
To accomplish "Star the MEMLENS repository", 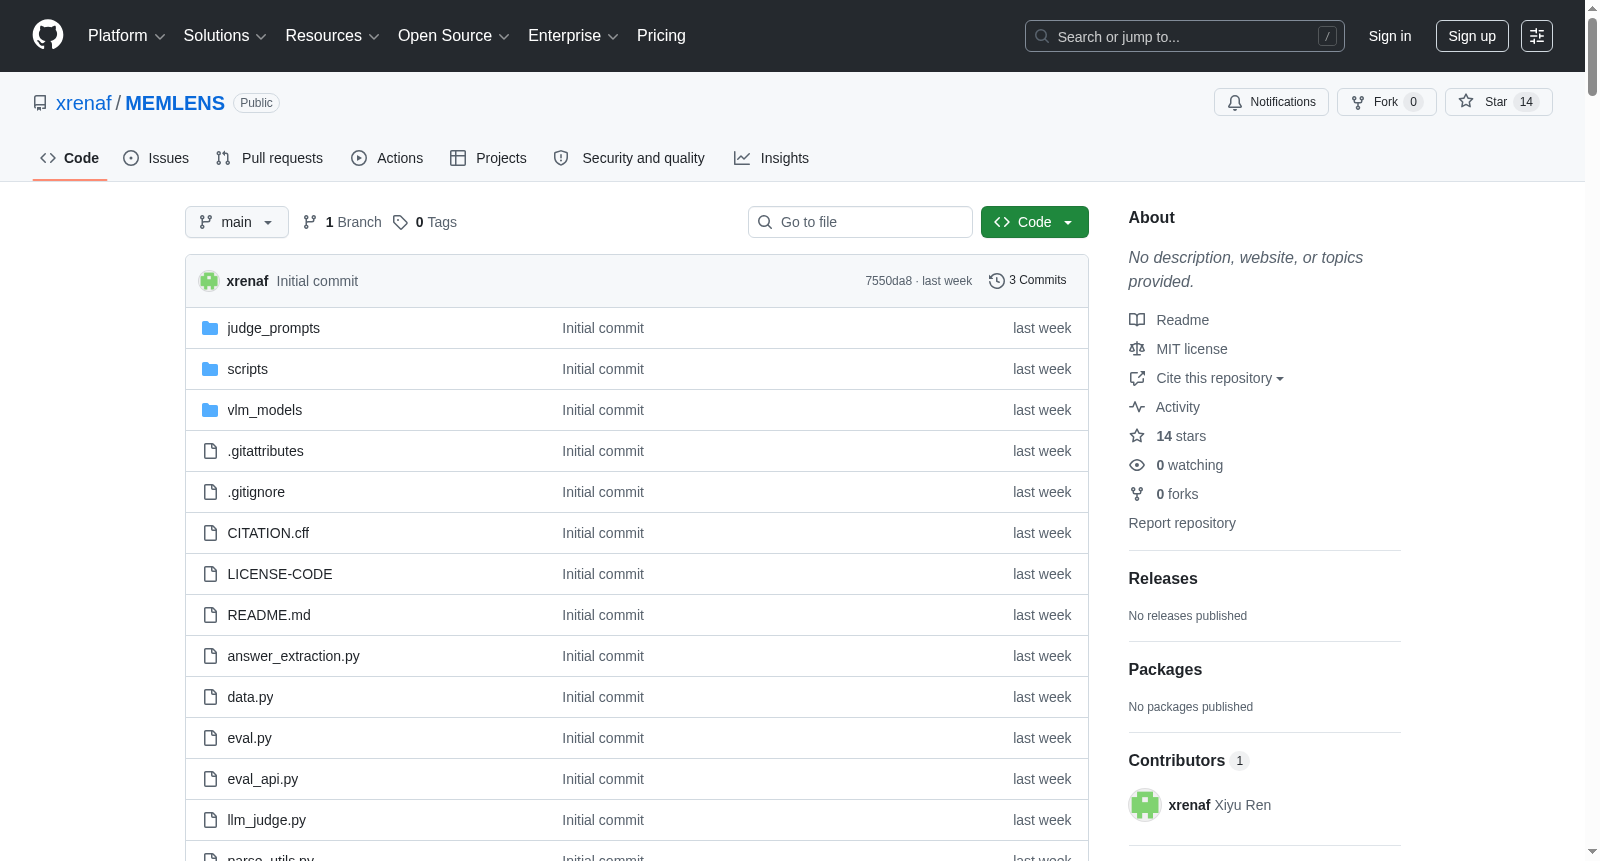I will tap(1498, 102).
